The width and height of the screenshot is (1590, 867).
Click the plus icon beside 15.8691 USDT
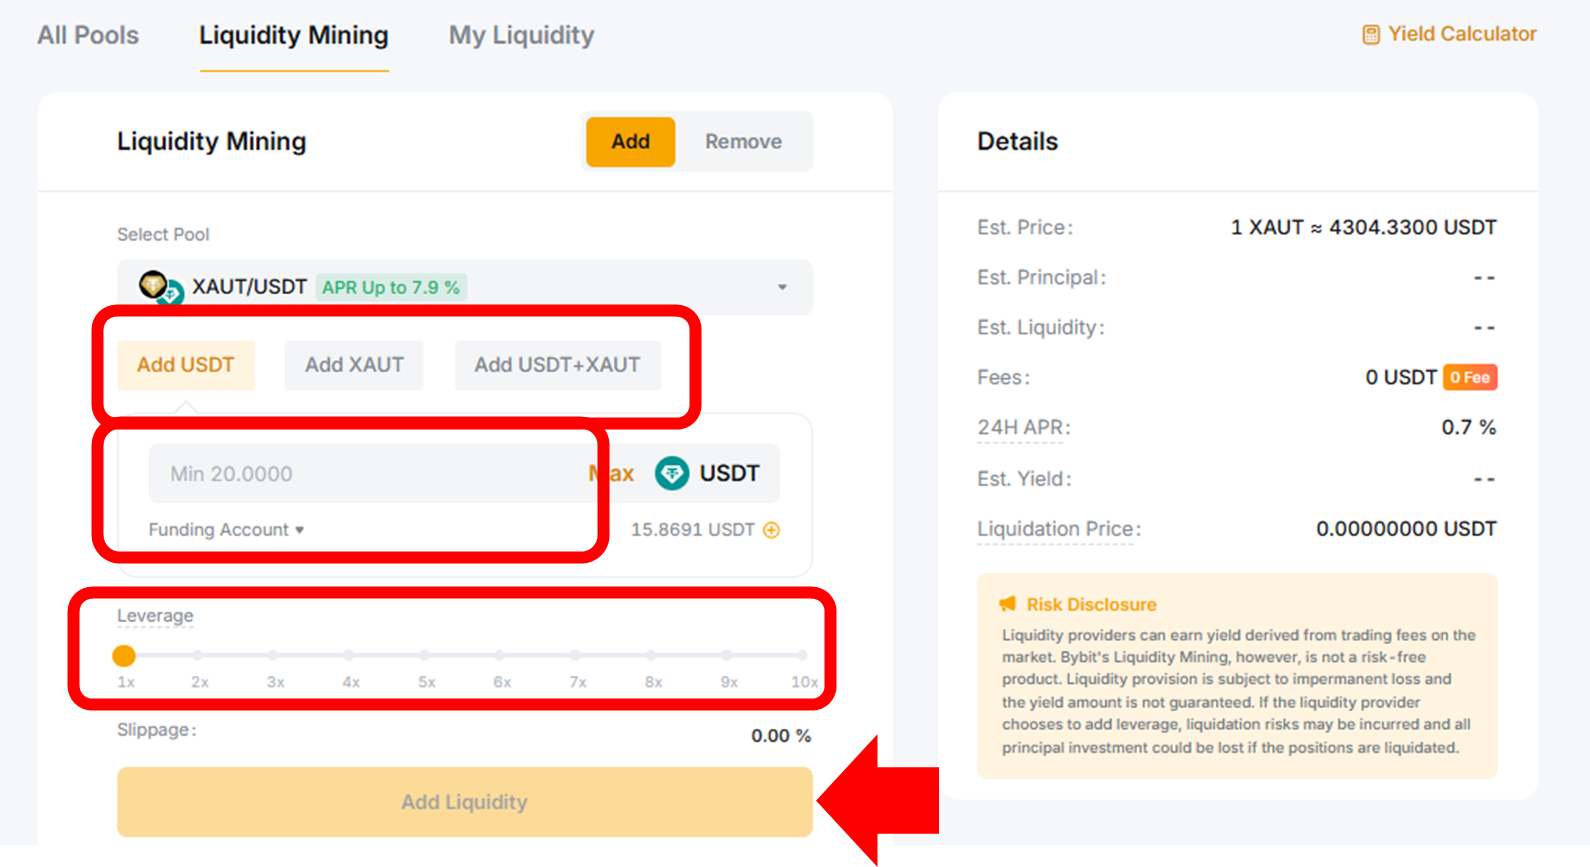pos(771,530)
